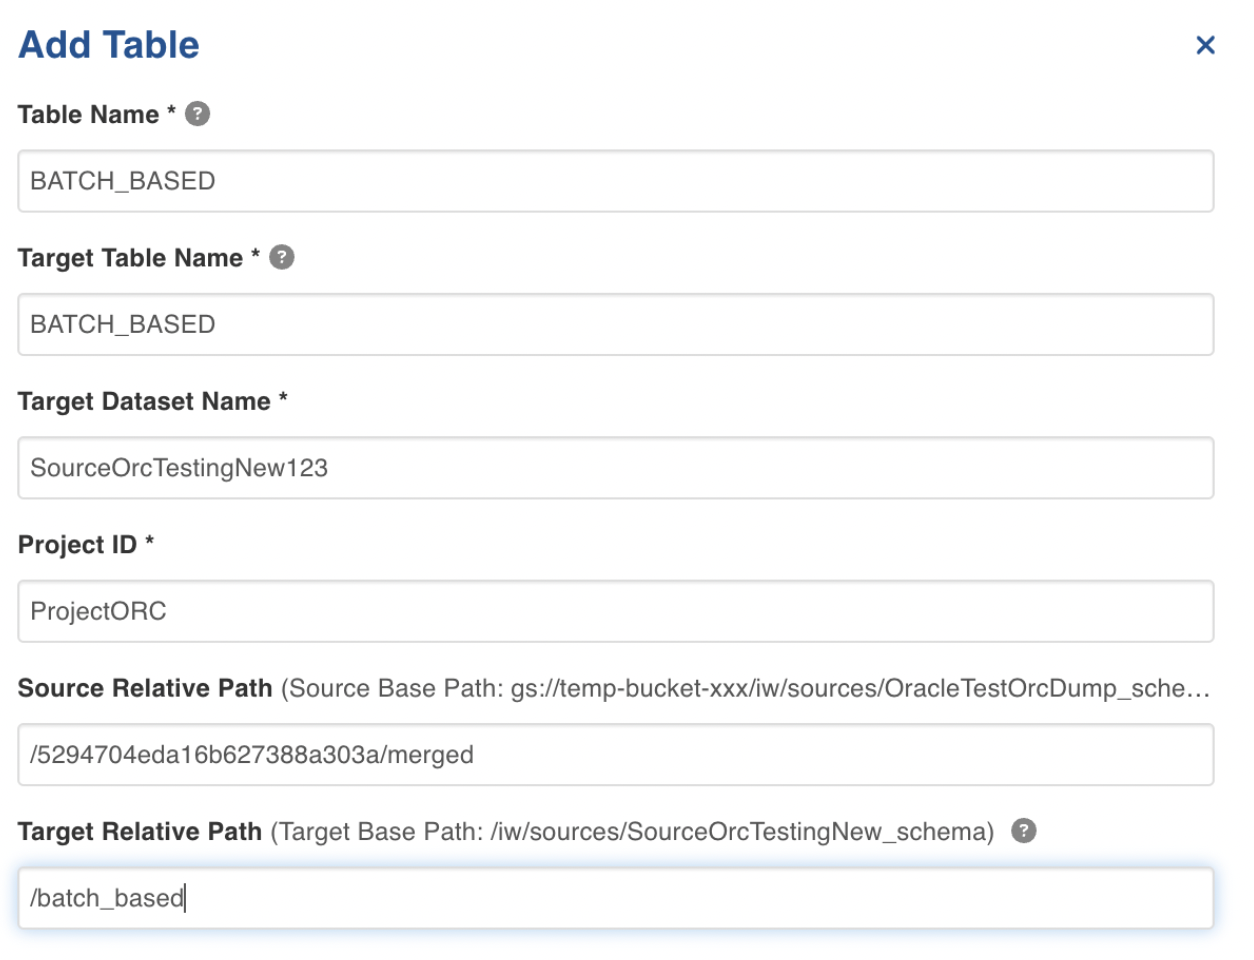Viewport: 1254px width, 960px height.
Task: Show help for Target Relative Path
Action: (1024, 831)
